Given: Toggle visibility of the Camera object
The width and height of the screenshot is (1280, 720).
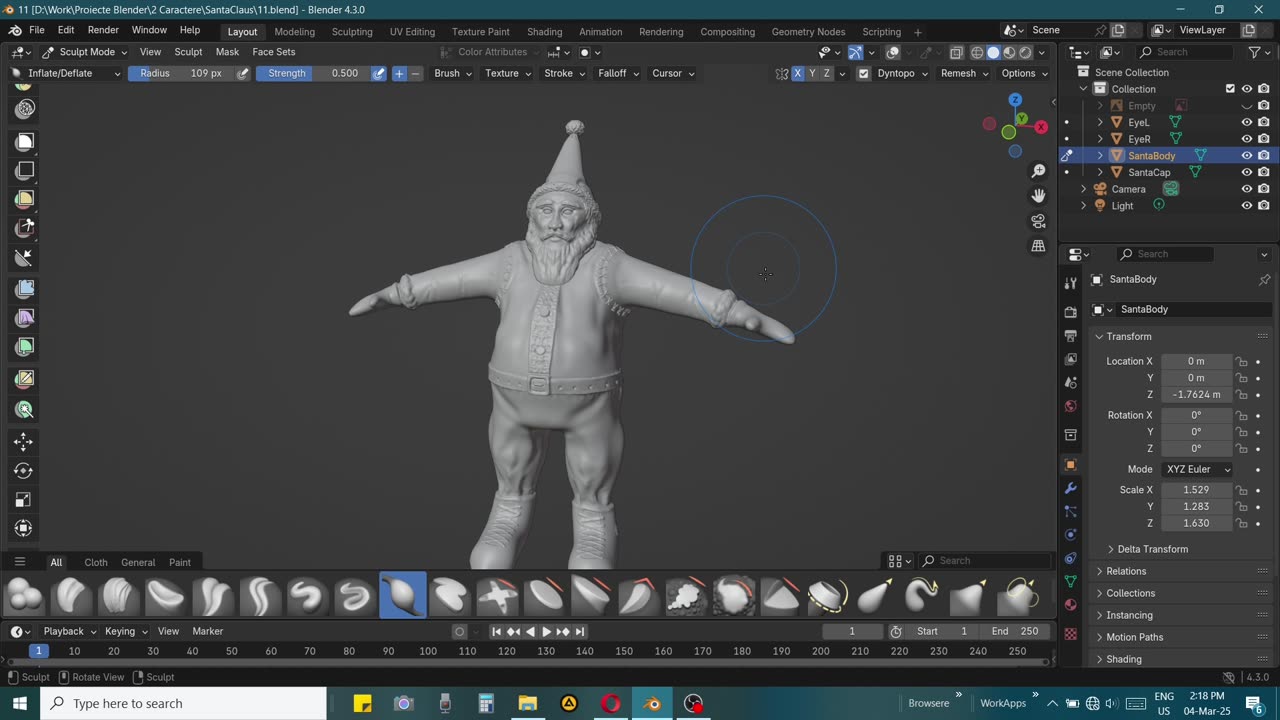Looking at the screenshot, I should click(x=1247, y=189).
